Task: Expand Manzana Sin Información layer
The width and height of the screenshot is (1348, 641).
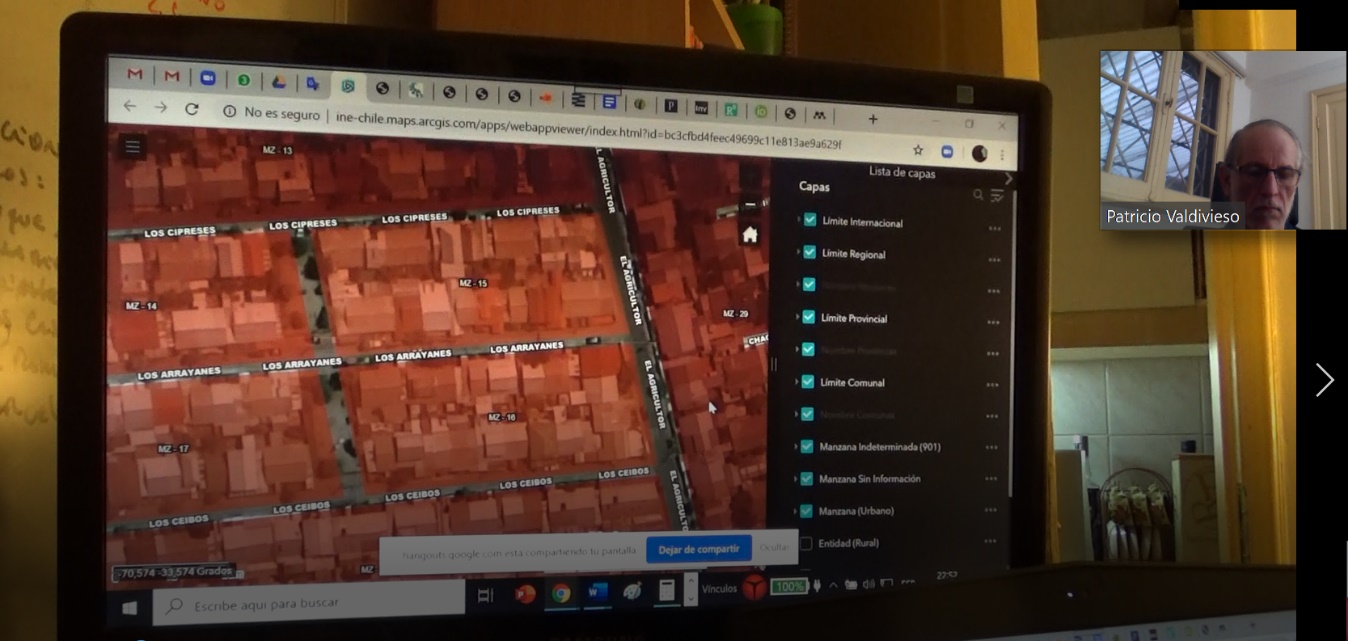Action: [x=795, y=479]
